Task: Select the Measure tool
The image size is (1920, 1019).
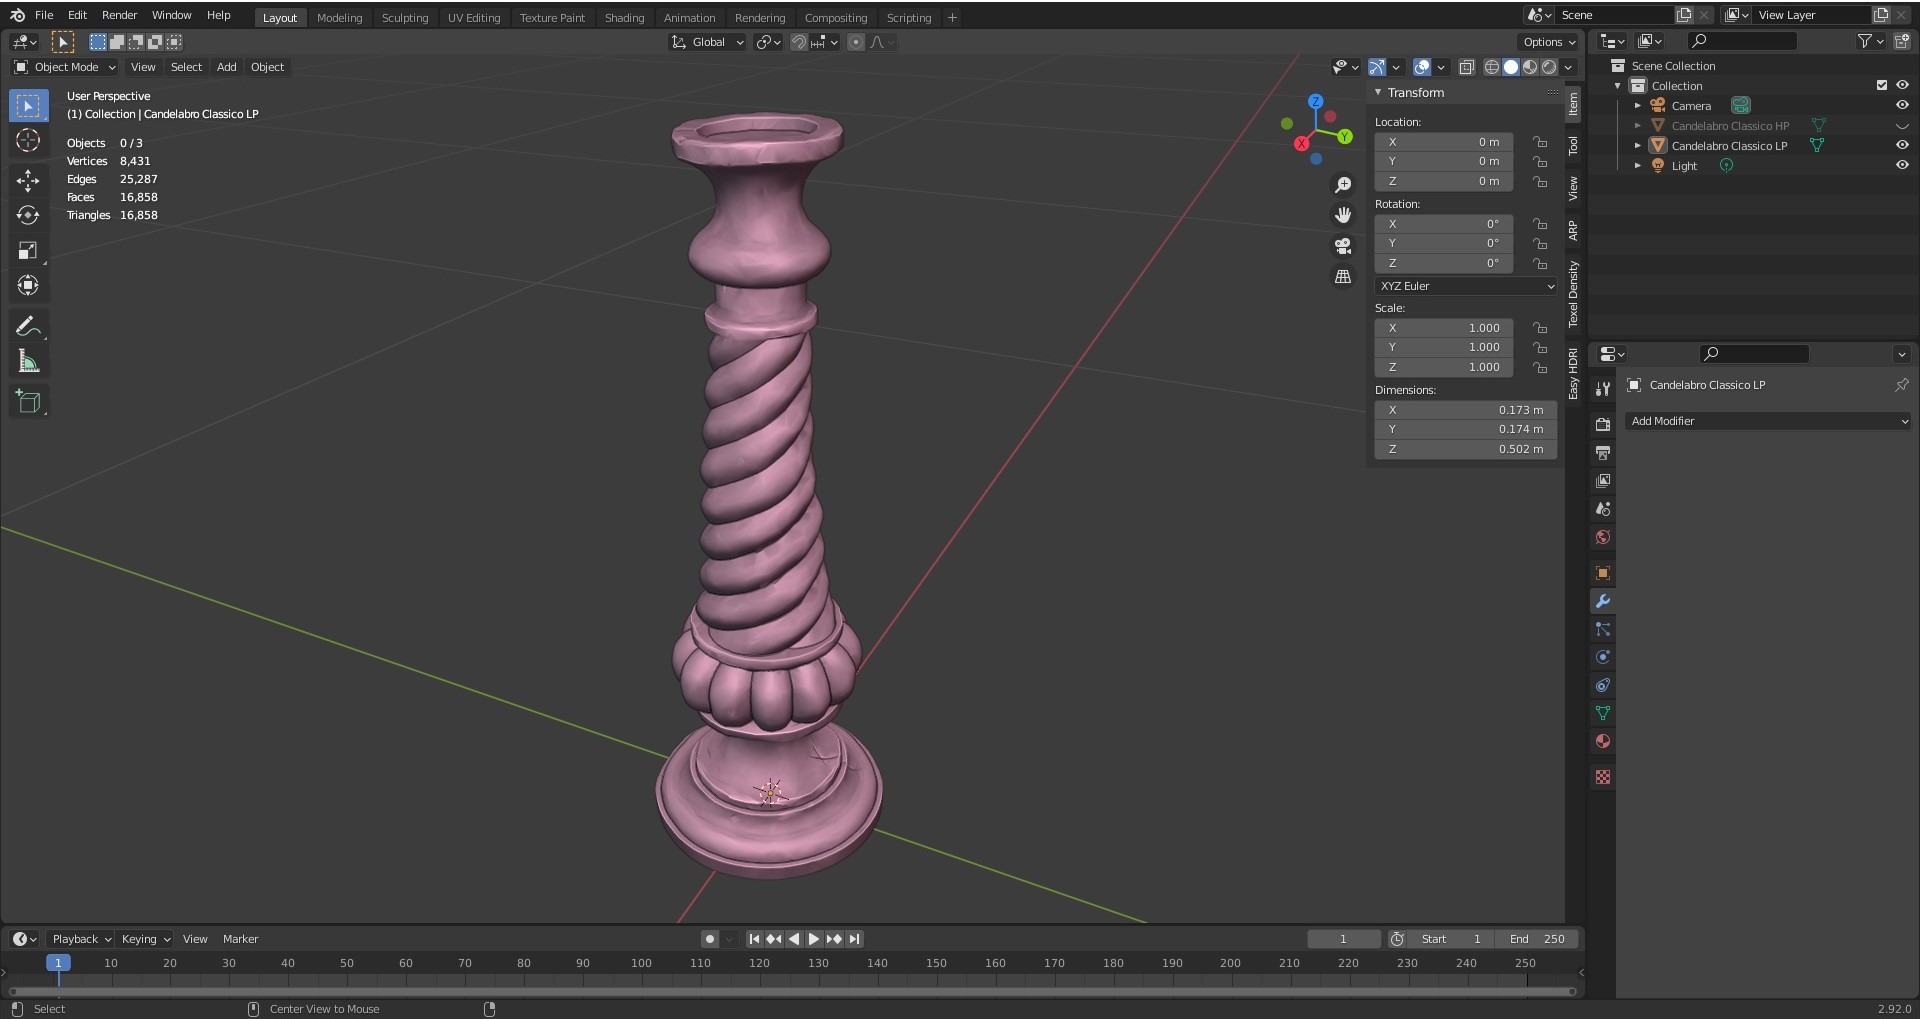Action: pos(28,361)
